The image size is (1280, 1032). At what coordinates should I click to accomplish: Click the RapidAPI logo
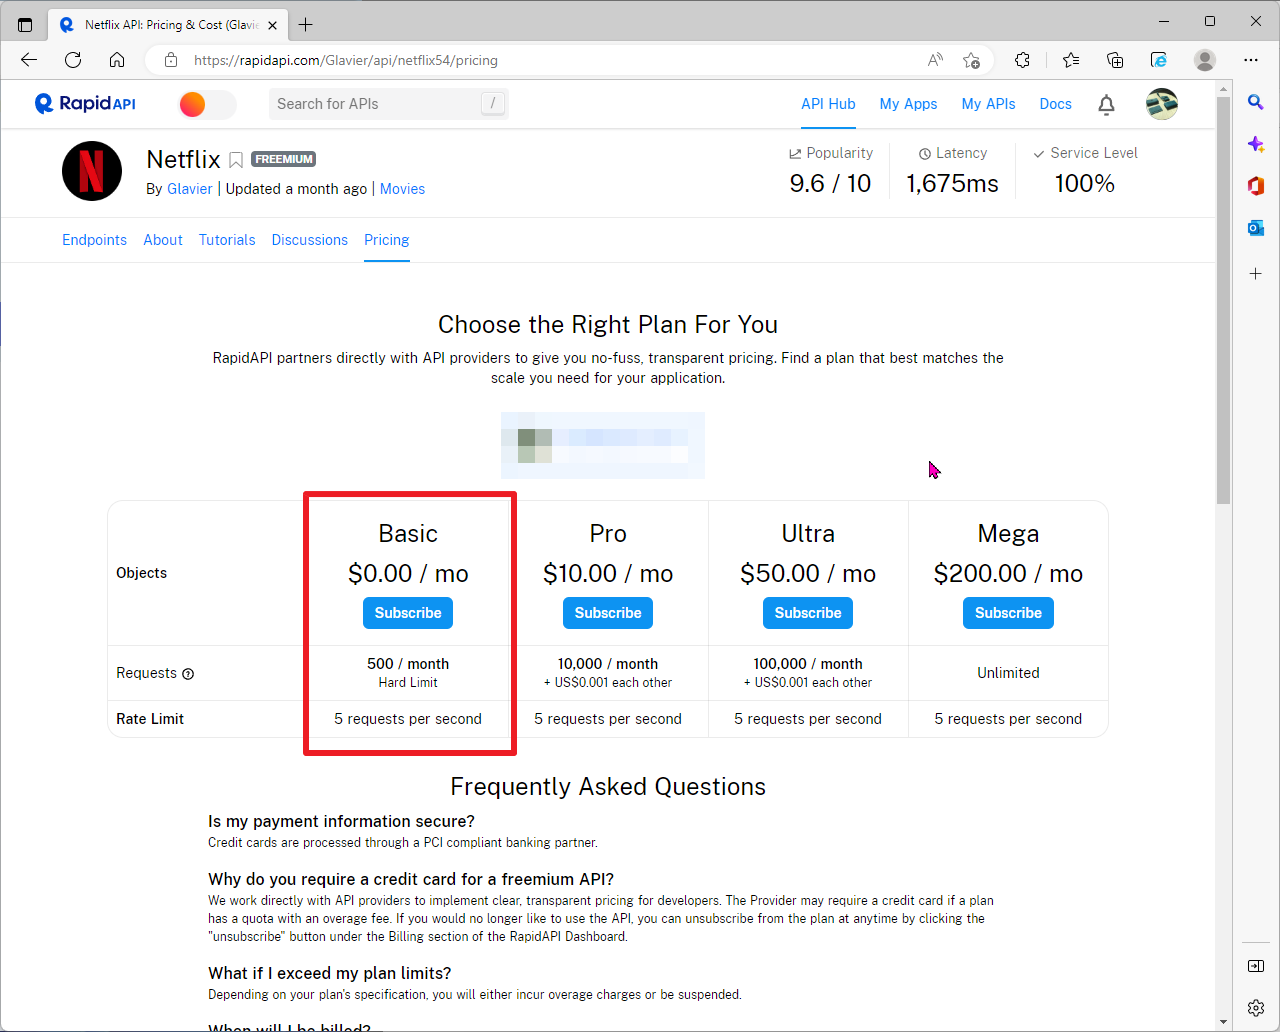point(85,104)
